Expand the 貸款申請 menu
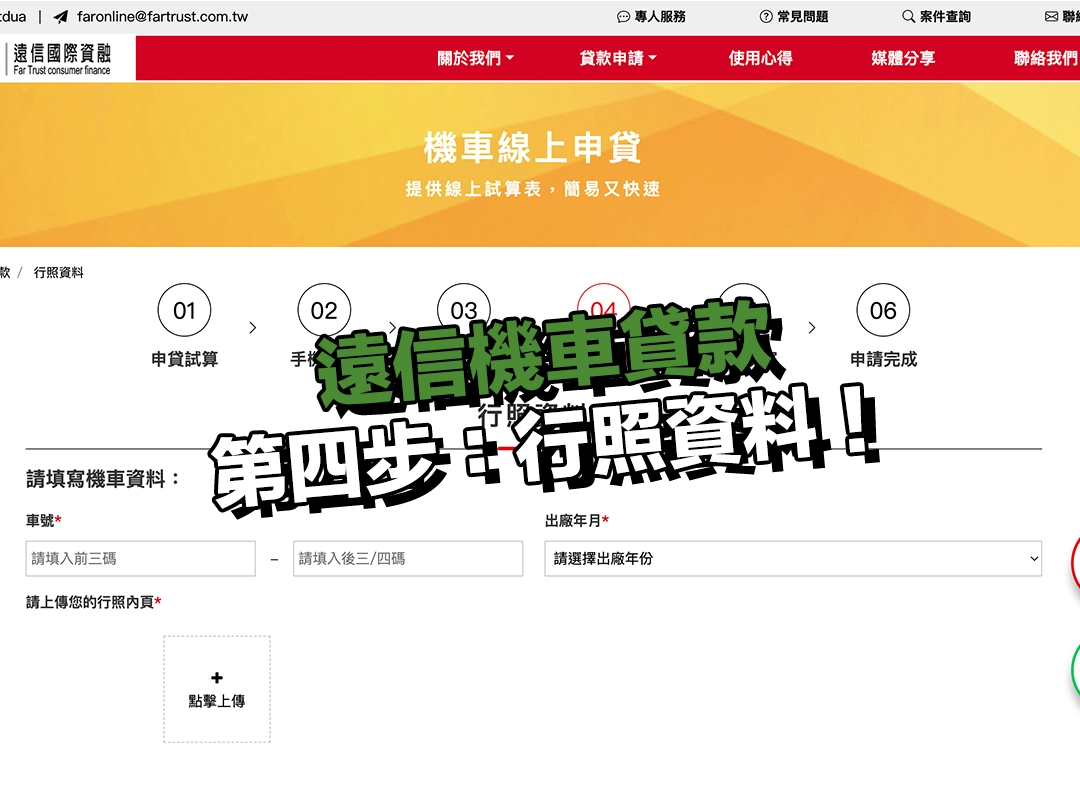The height and width of the screenshot is (800, 1080). click(x=618, y=58)
